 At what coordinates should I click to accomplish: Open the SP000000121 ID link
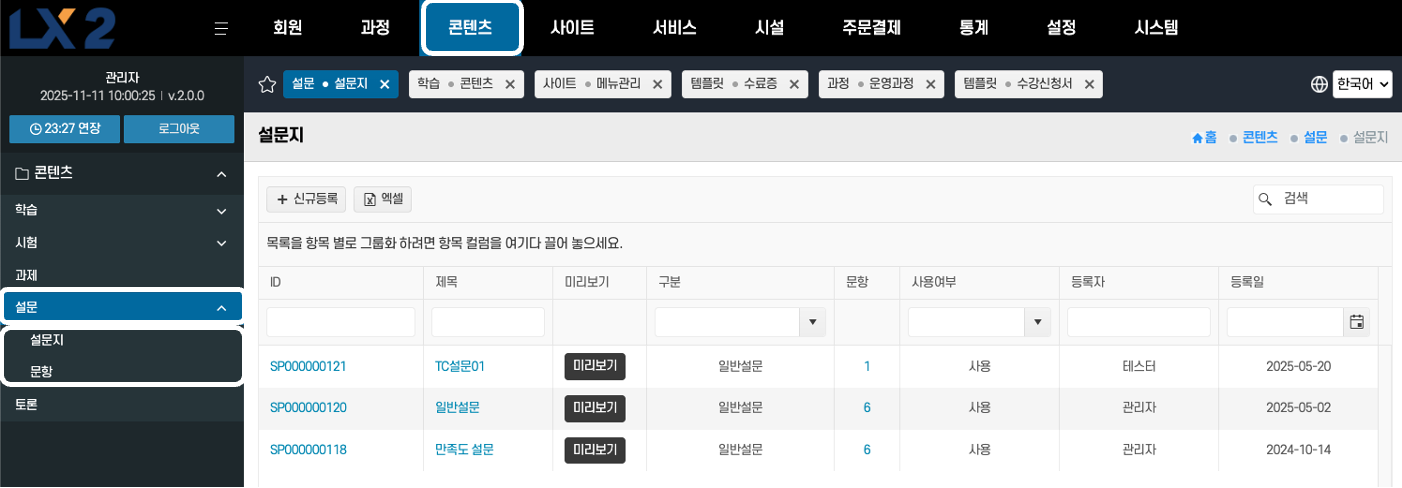pos(308,367)
